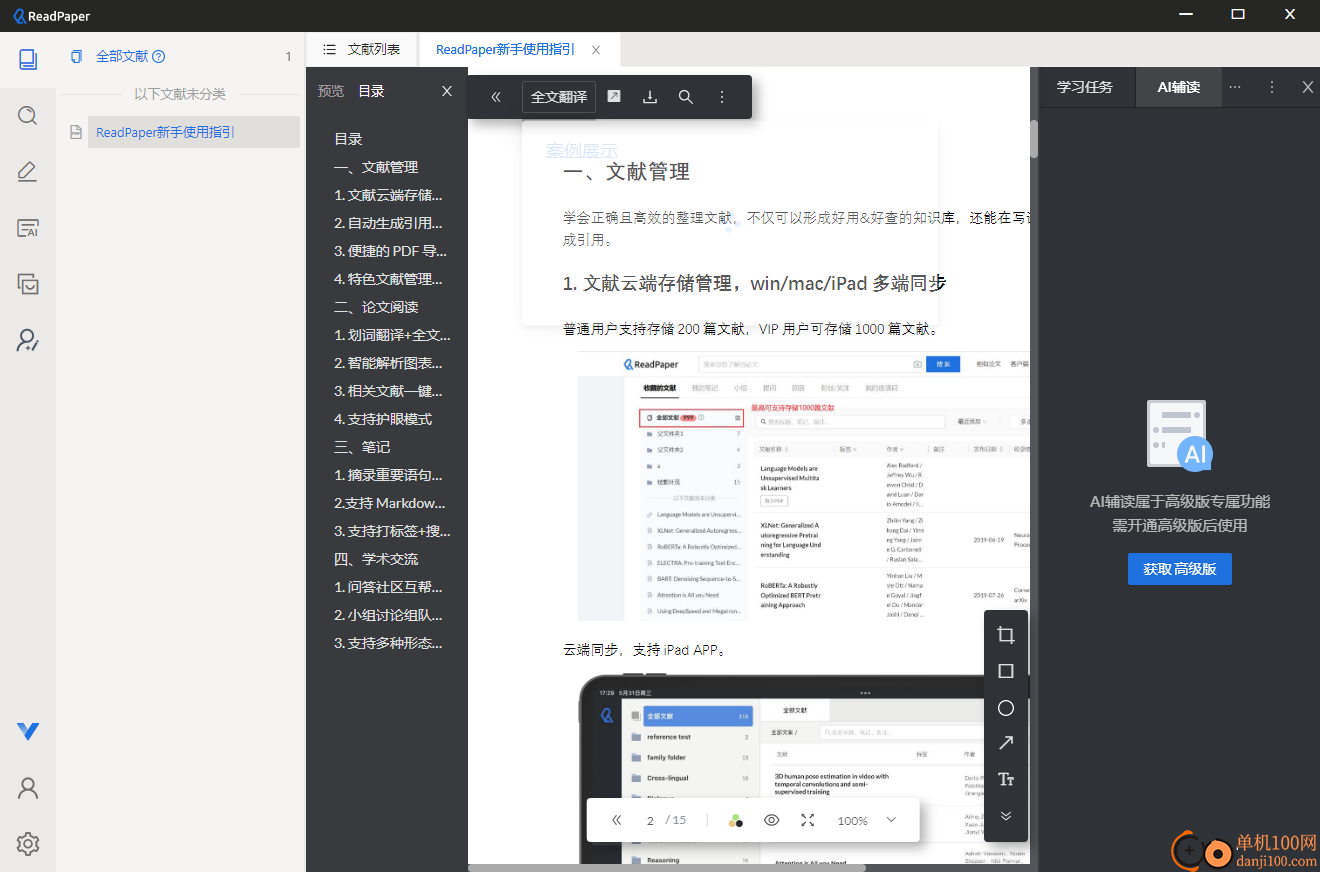The image size is (1320, 872).
Task: Go to outline item 一、文献管理
Action: click(376, 167)
